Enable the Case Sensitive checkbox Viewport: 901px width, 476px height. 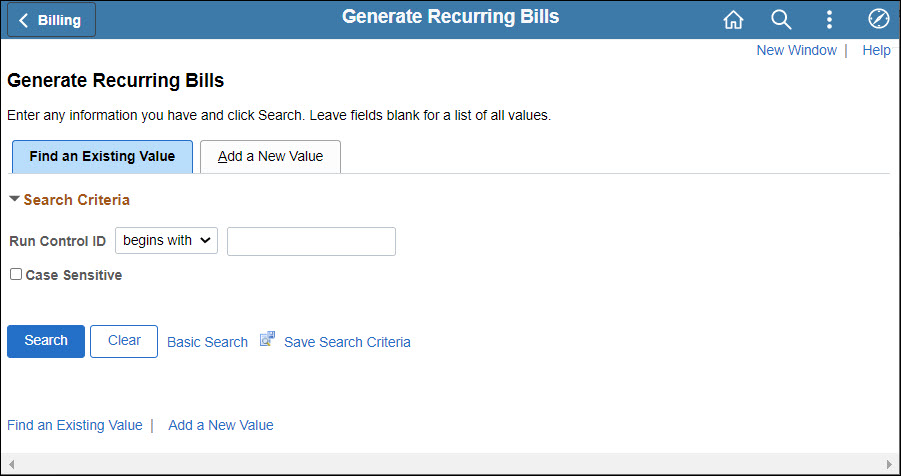tap(16, 274)
